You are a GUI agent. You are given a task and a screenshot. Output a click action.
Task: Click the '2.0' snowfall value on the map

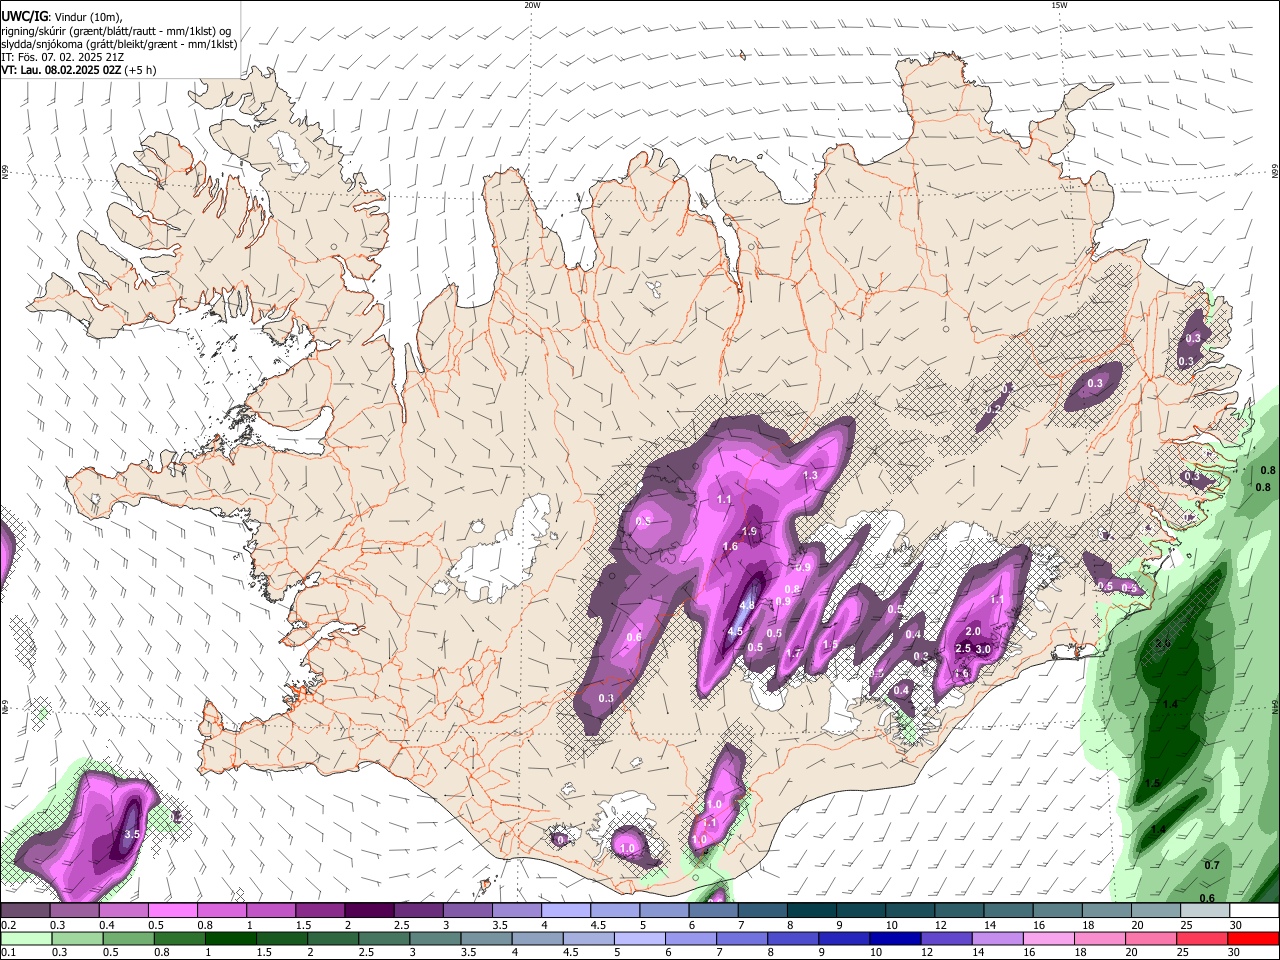973,631
